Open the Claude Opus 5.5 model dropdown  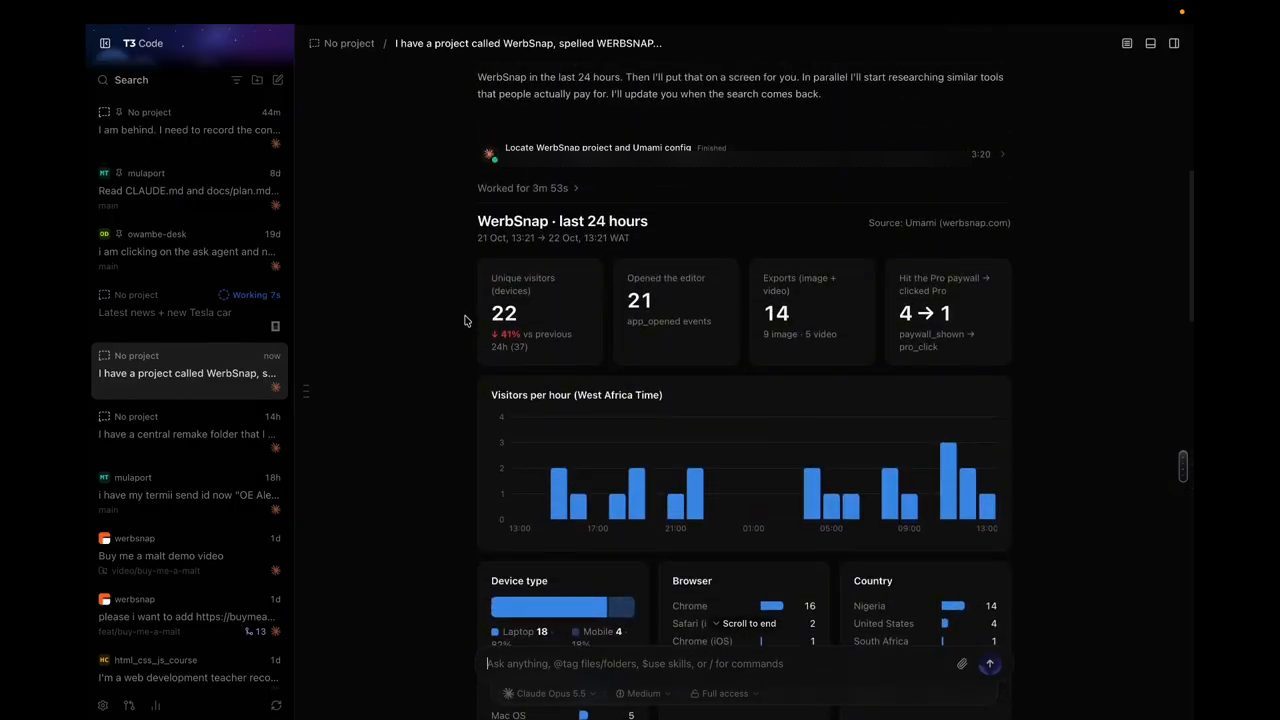coord(550,693)
